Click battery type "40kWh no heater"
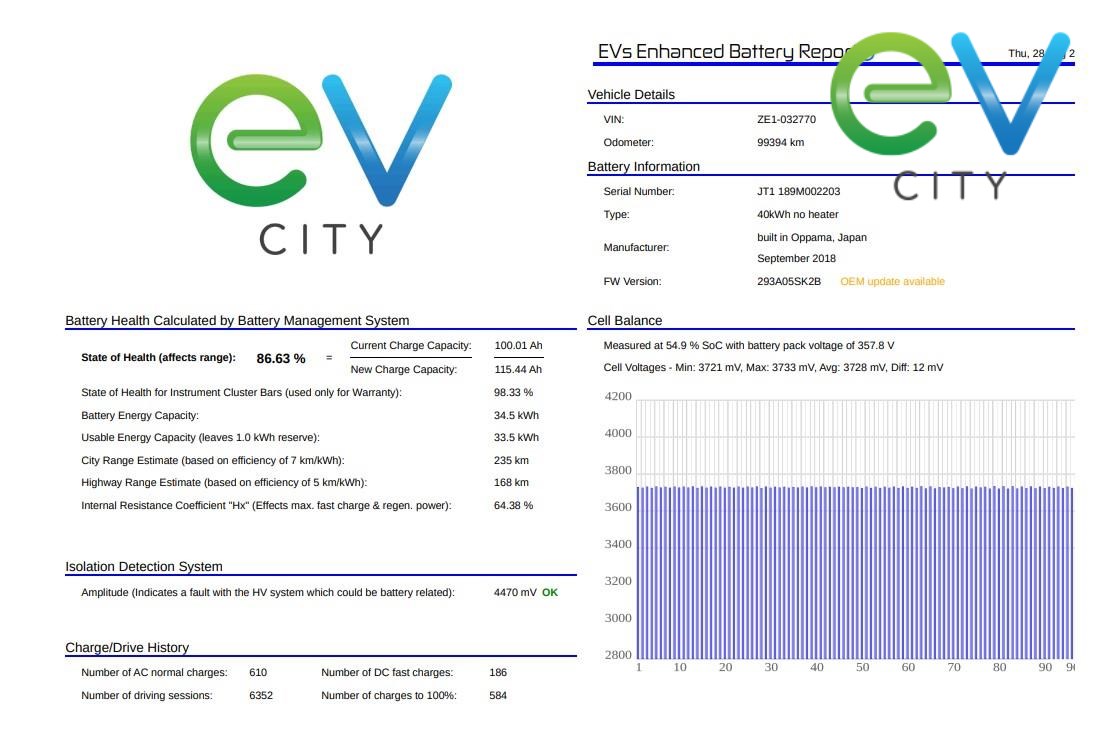Viewport: 1102px width, 752px height. click(x=798, y=214)
